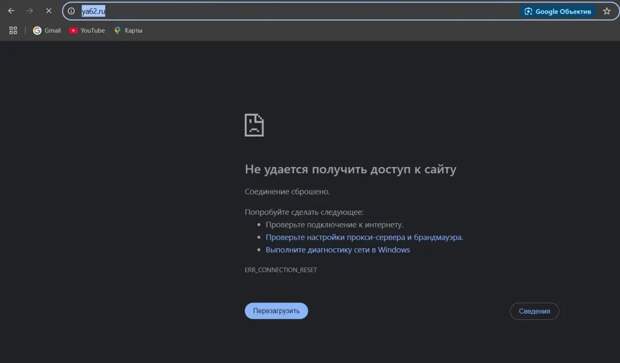The image size is (620, 363).
Task: Bookmark this page with the star icon
Action: click(607, 11)
